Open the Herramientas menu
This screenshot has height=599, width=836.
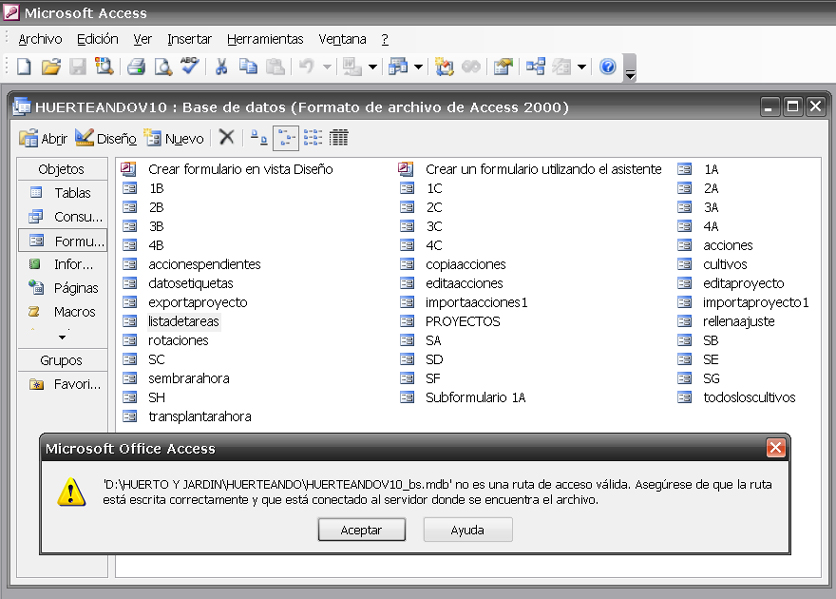click(x=265, y=39)
